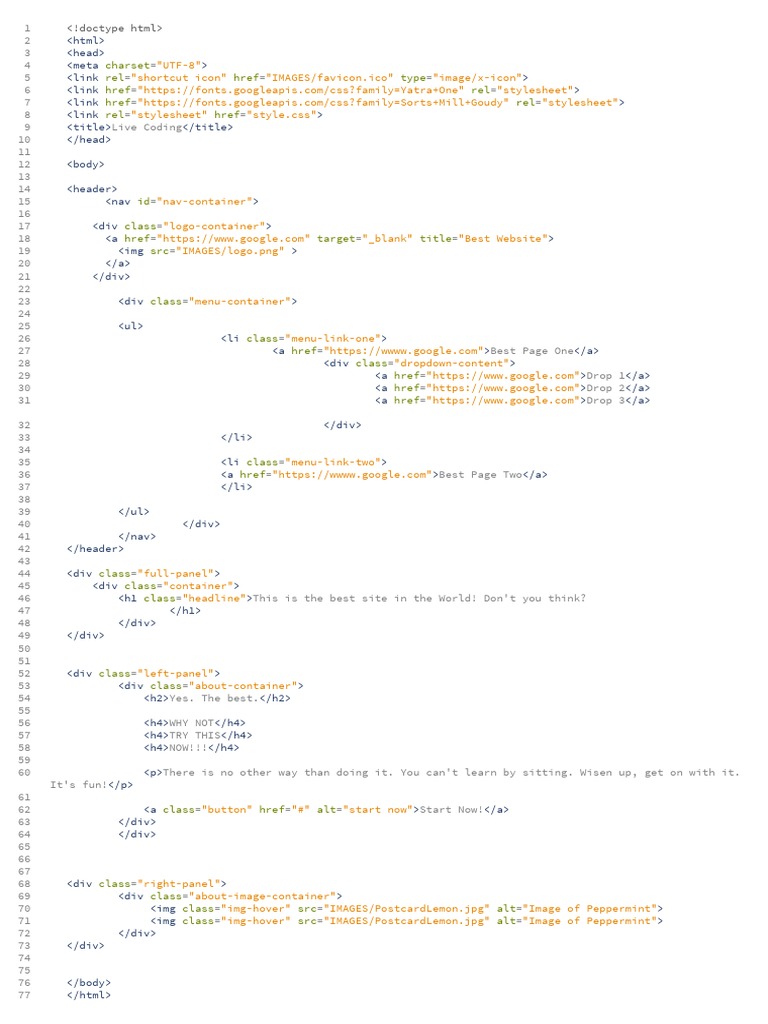Click the Start Now! anchor text
The width and height of the screenshot is (768, 1024).
(x=451, y=810)
